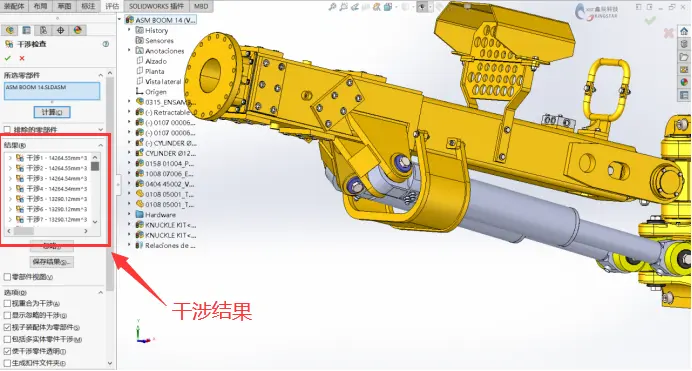Click the Hide/Show Items eye icon
Screen dimensions: 692x371
click(423, 7)
